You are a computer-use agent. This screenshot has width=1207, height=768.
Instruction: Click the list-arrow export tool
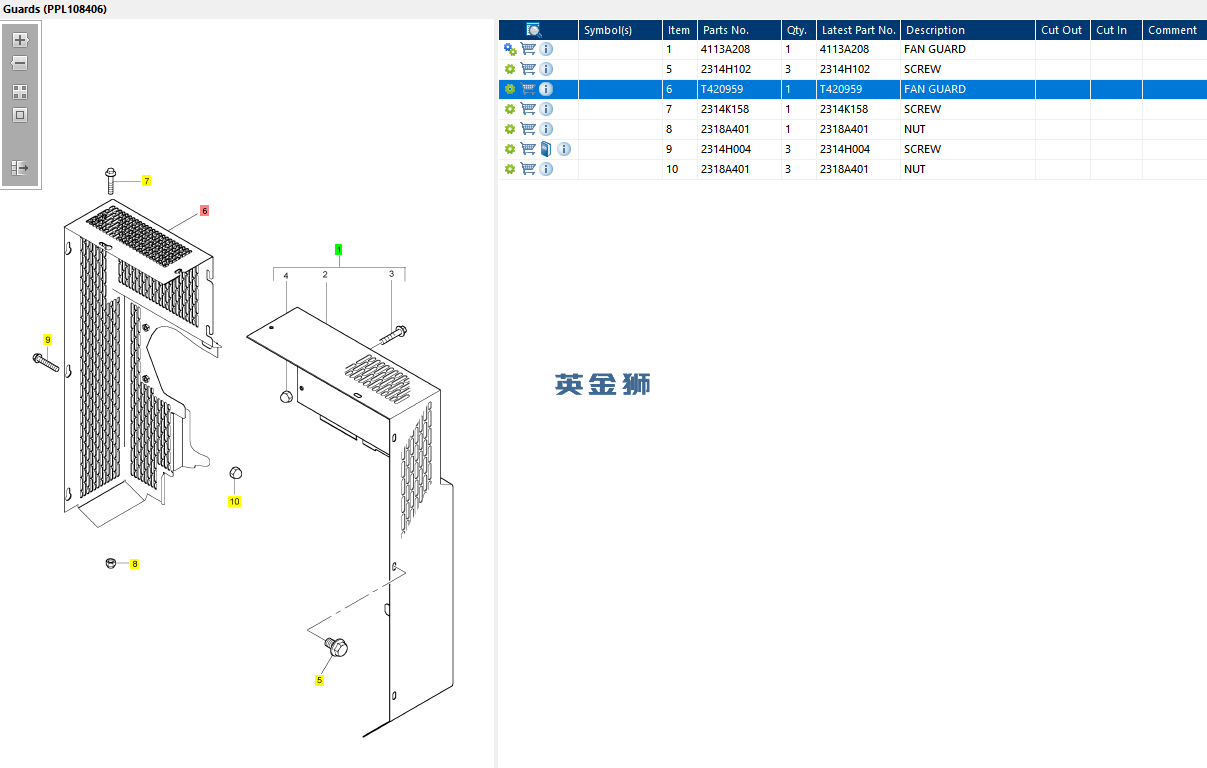20,168
